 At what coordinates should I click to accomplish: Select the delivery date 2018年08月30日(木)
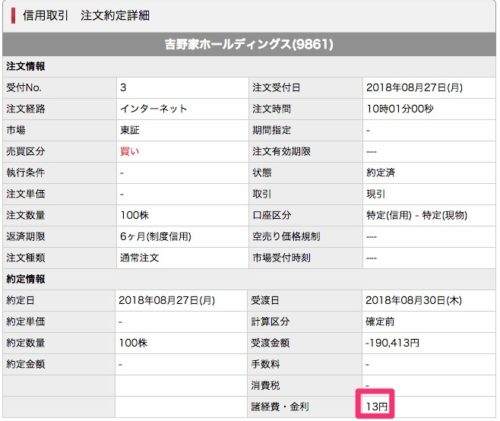[414, 300]
